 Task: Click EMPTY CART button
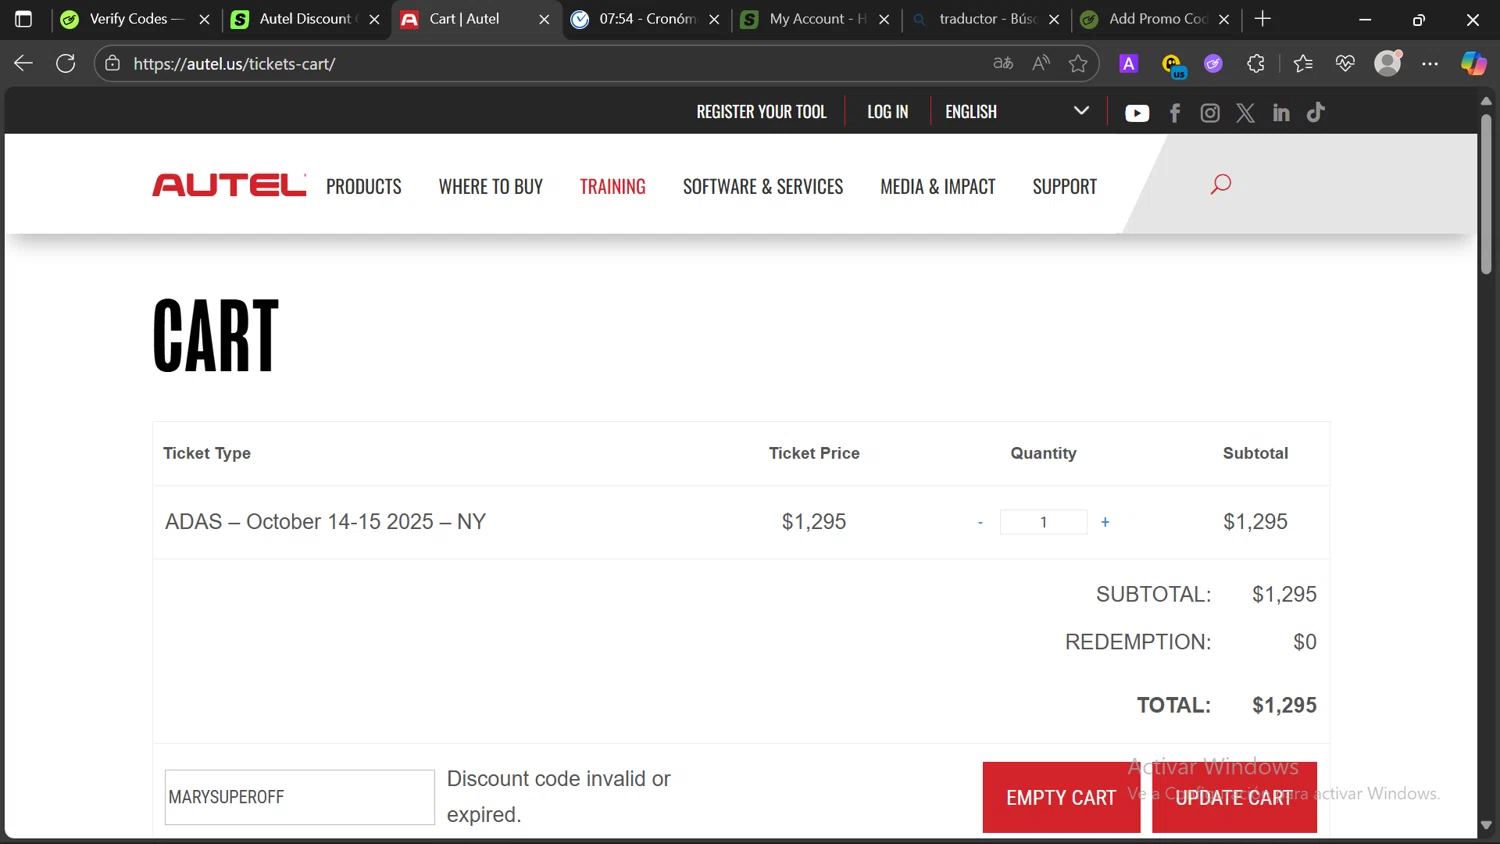click(1061, 797)
